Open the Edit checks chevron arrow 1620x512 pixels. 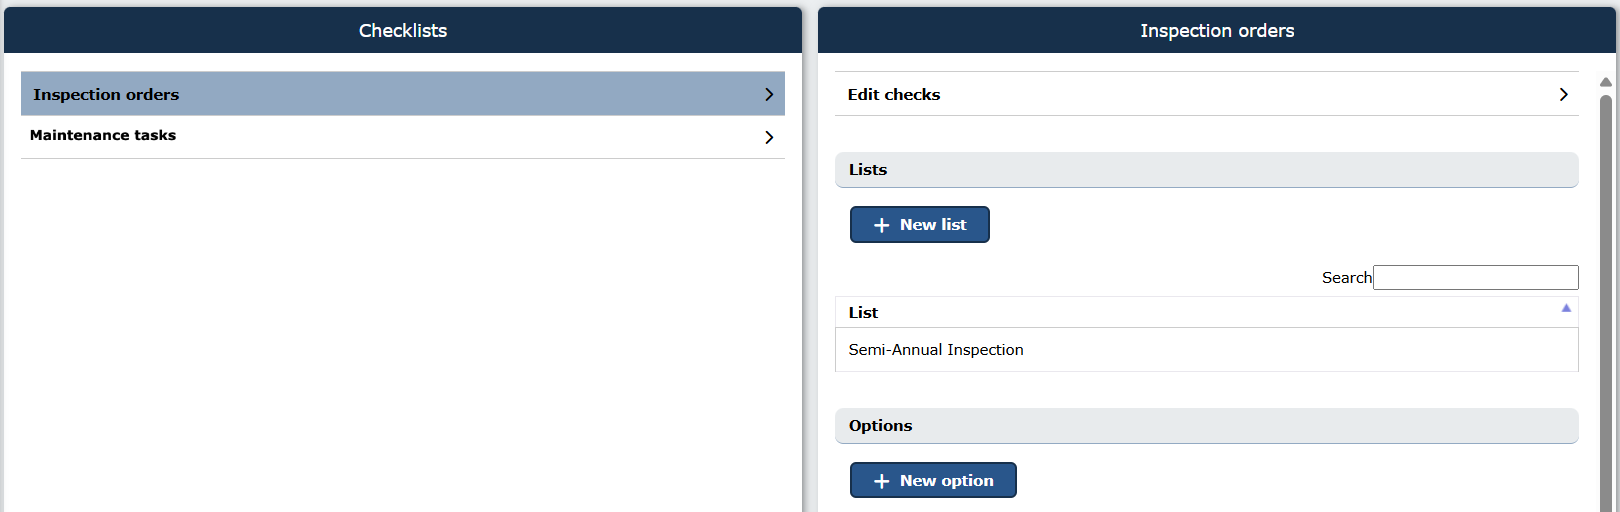pyautogui.click(x=1563, y=94)
